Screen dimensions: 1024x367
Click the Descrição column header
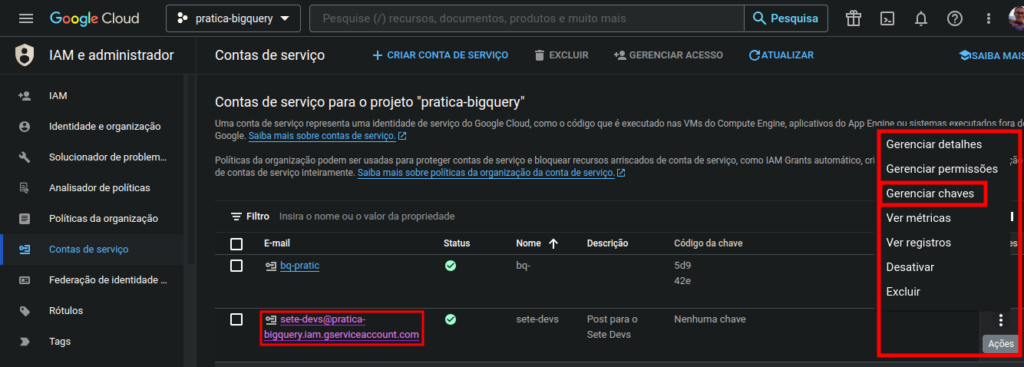click(607, 244)
